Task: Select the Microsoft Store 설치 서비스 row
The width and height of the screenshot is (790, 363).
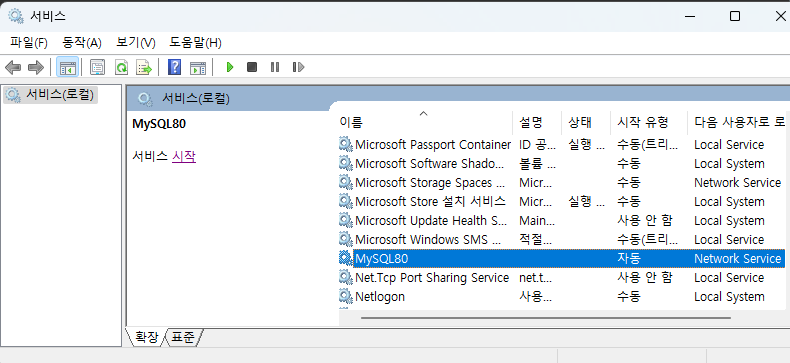Action: (x=562, y=202)
